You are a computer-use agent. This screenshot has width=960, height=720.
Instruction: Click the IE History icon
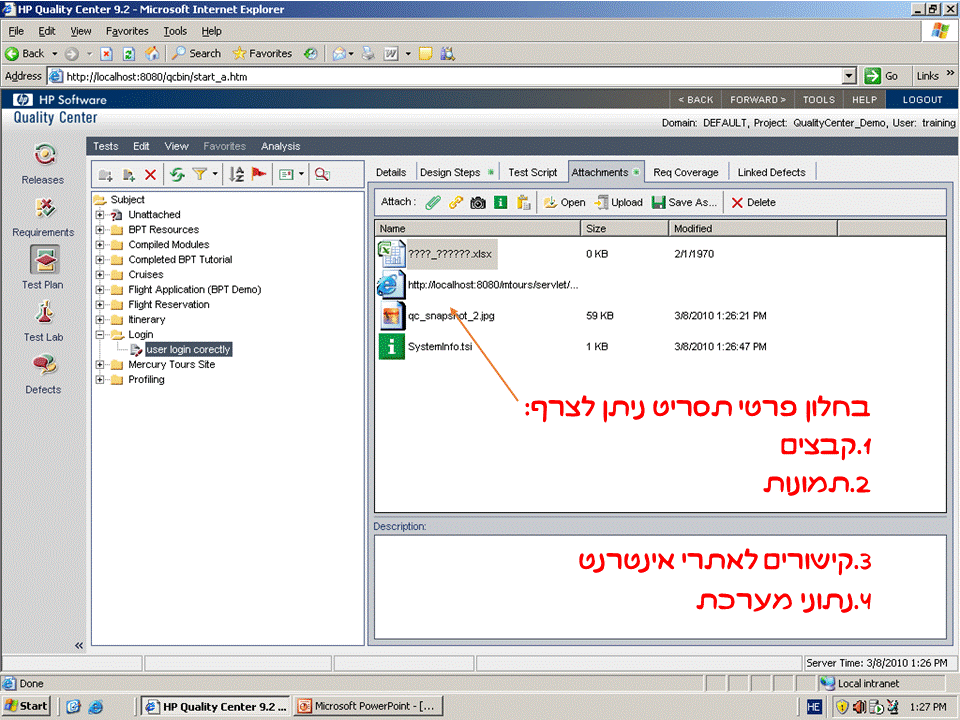[x=310, y=54]
